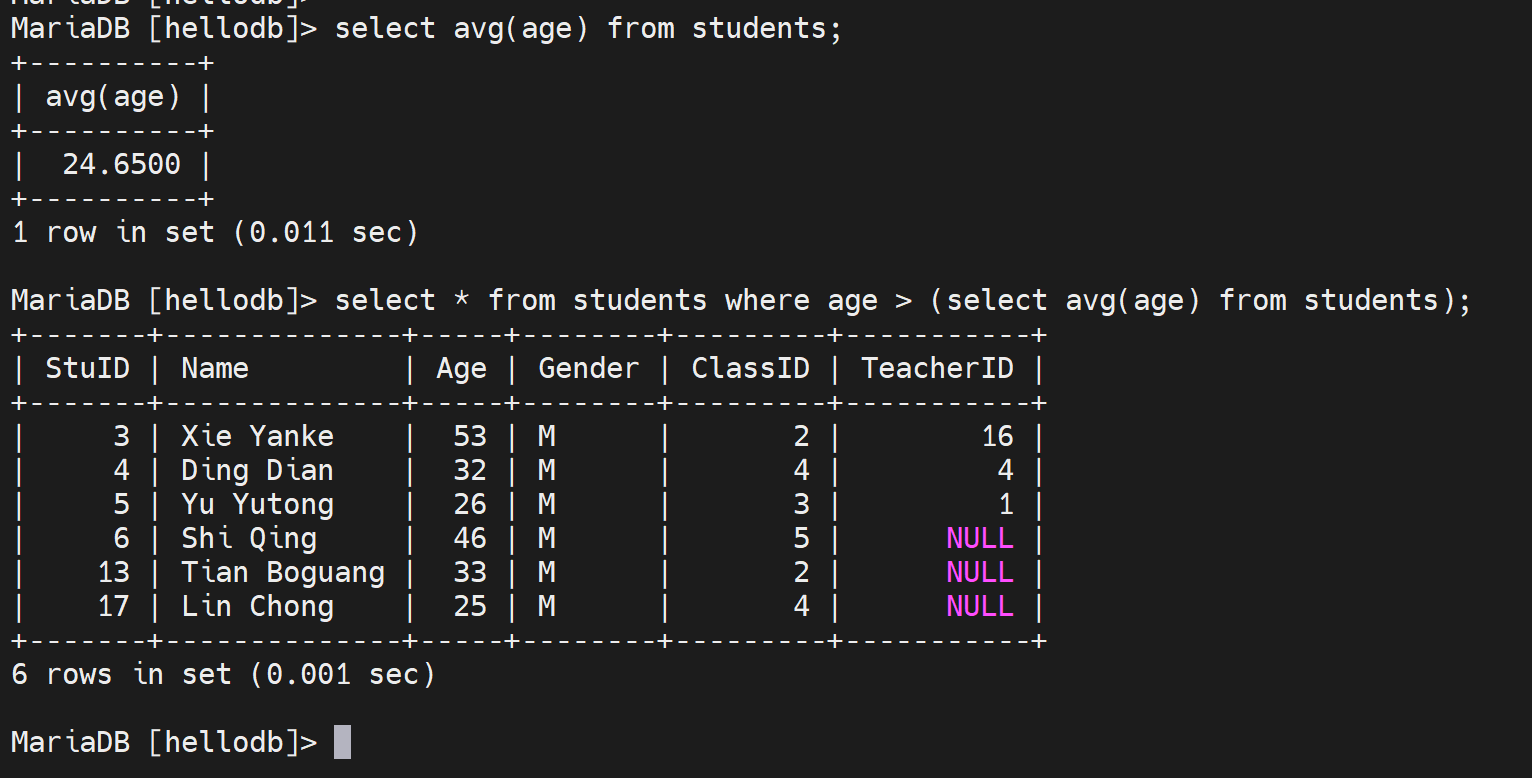Click the "6 rows in set" result line
1532x778 pixels.
tap(223, 674)
